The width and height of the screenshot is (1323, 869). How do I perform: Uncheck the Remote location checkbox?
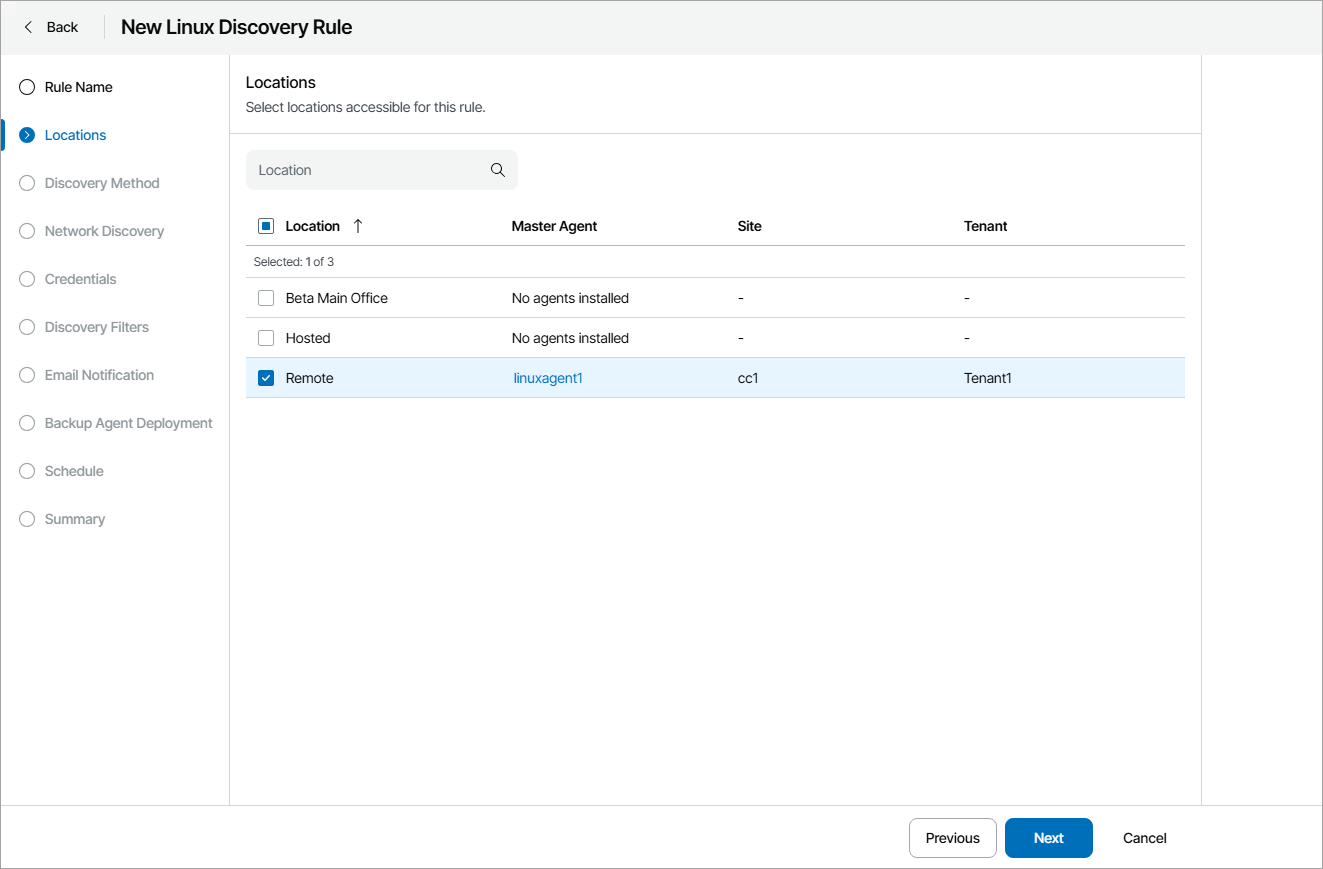[x=266, y=378]
